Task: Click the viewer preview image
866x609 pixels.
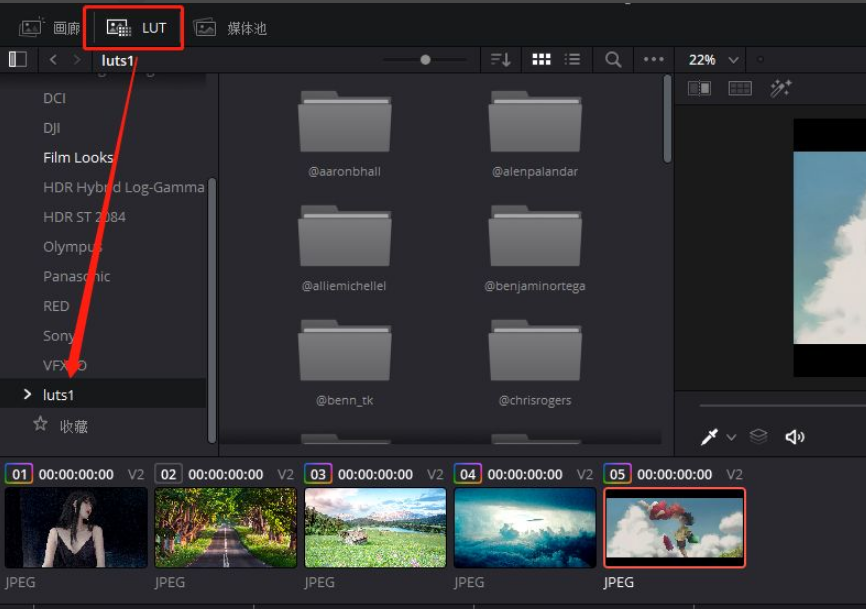Action: coord(830,247)
